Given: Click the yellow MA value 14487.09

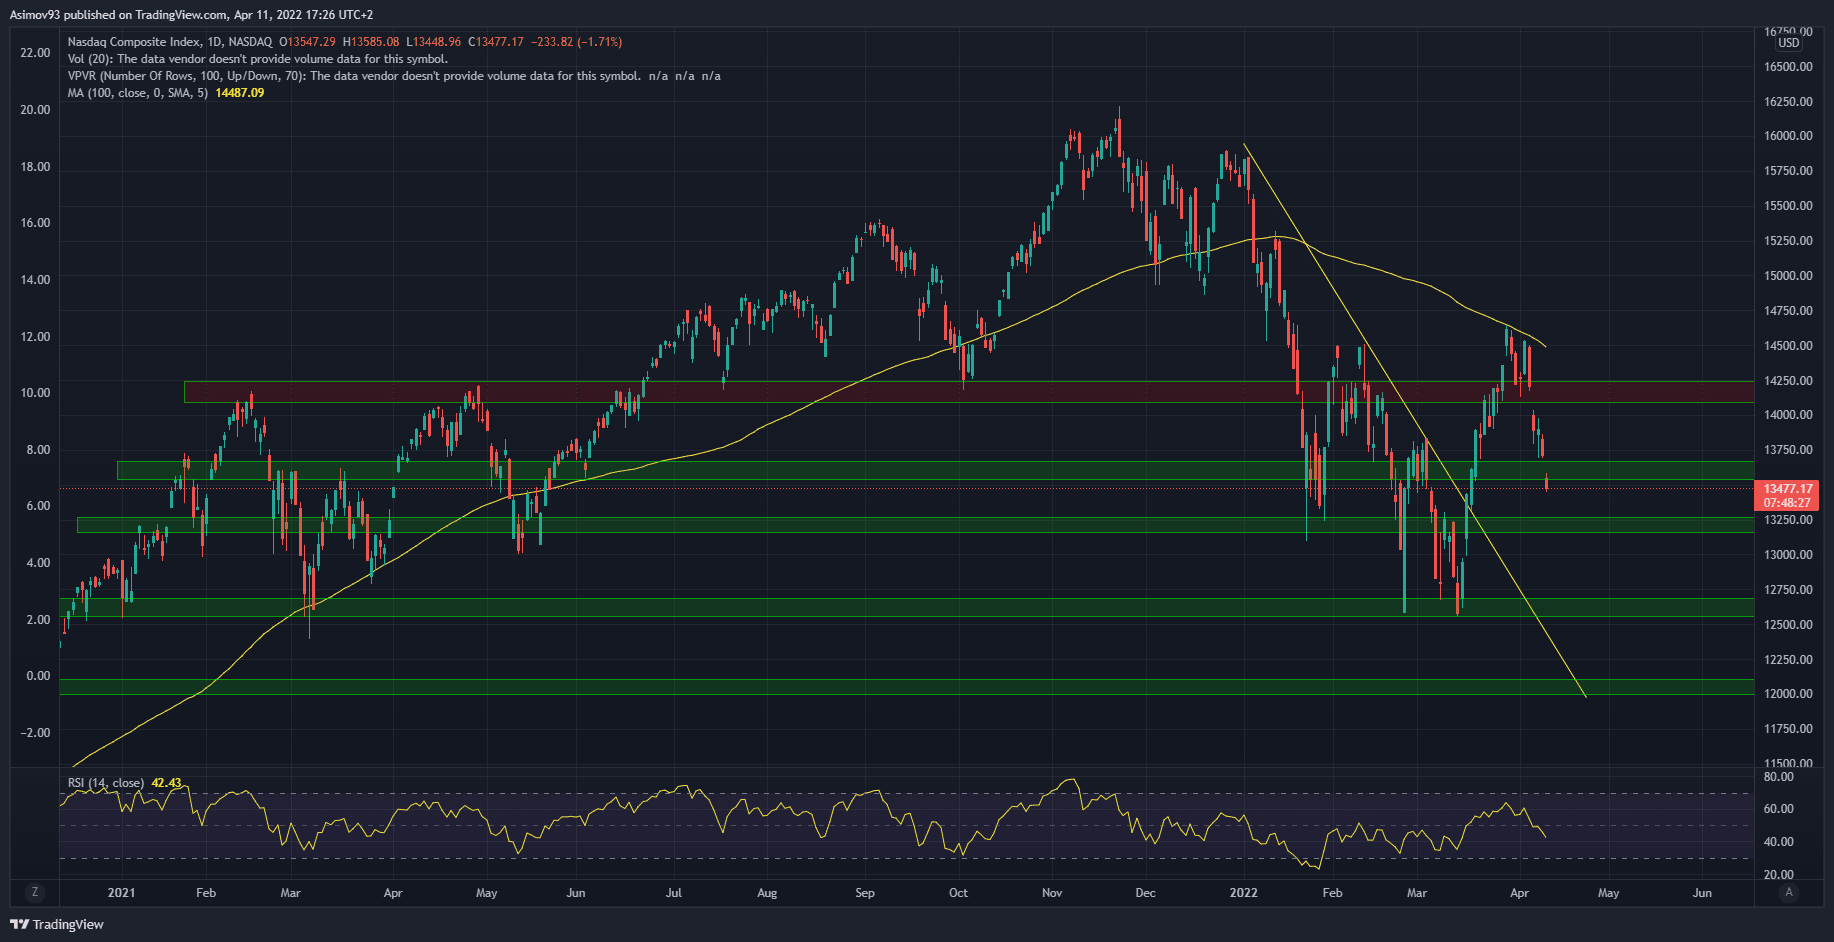Looking at the screenshot, I should click(240, 93).
